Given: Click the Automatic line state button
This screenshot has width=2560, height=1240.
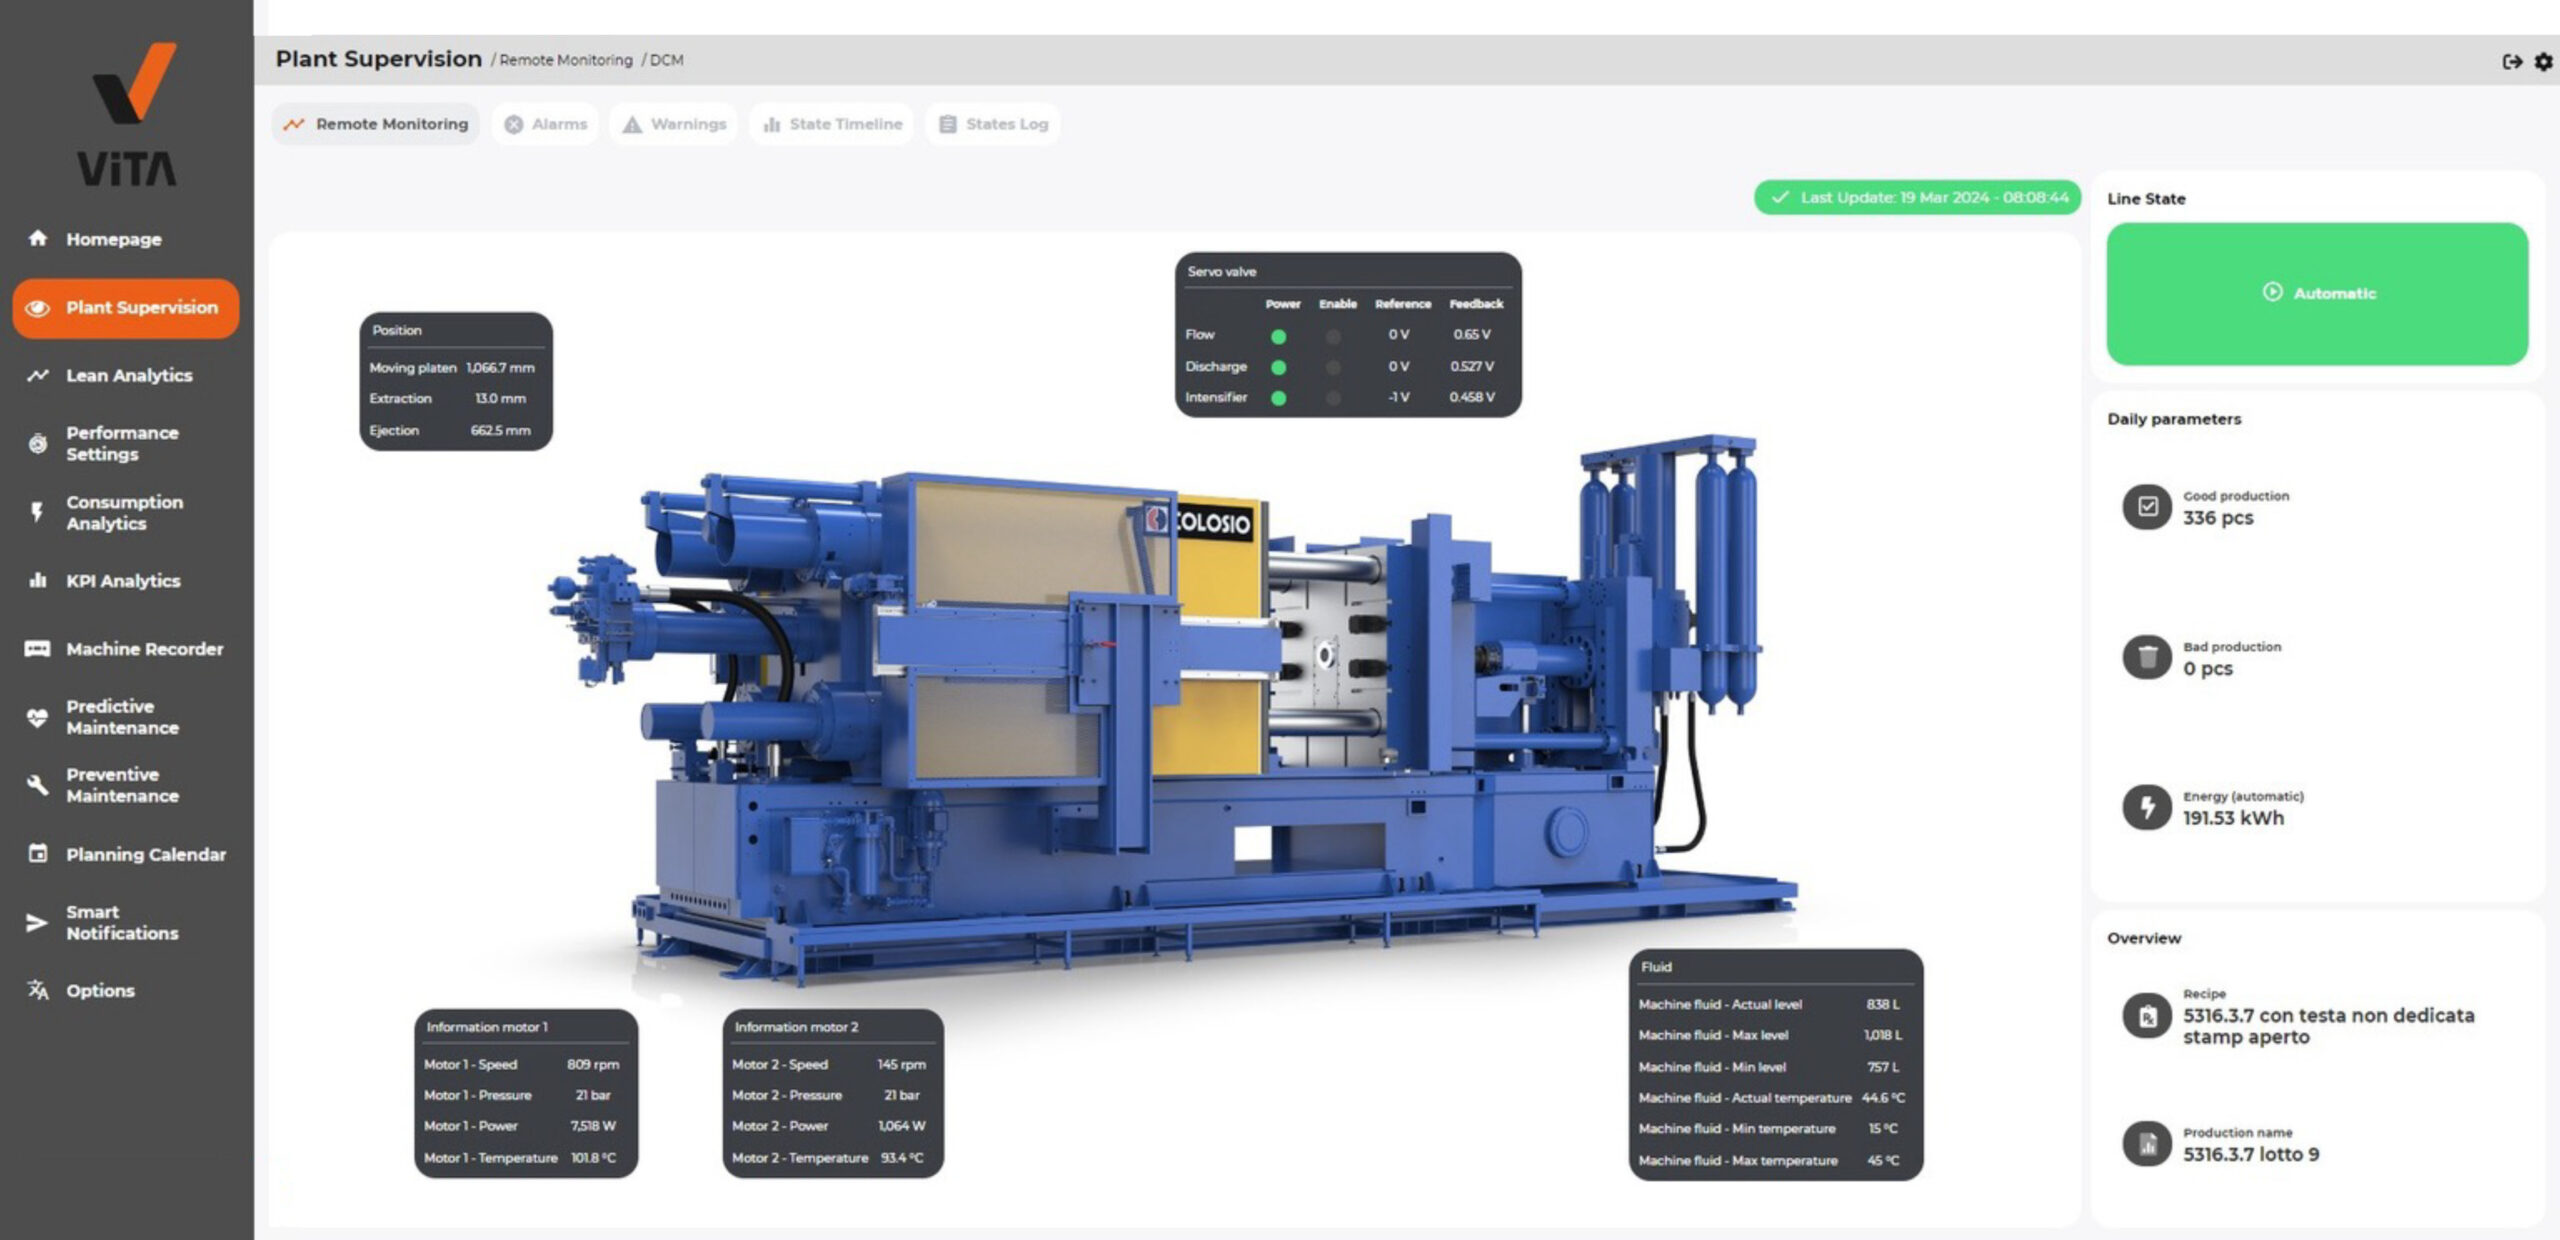Looking at the screenshot, I should pos(2317,293).
